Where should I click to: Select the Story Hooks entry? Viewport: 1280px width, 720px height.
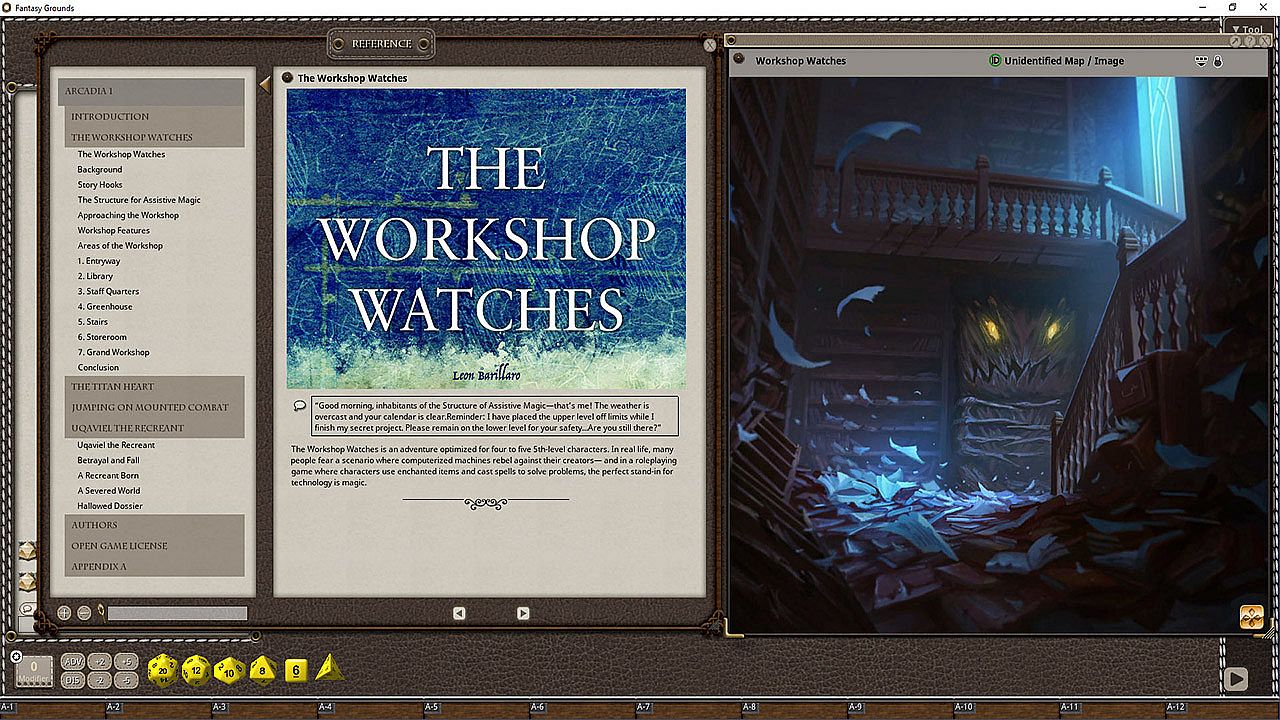(x=100, y=185)
